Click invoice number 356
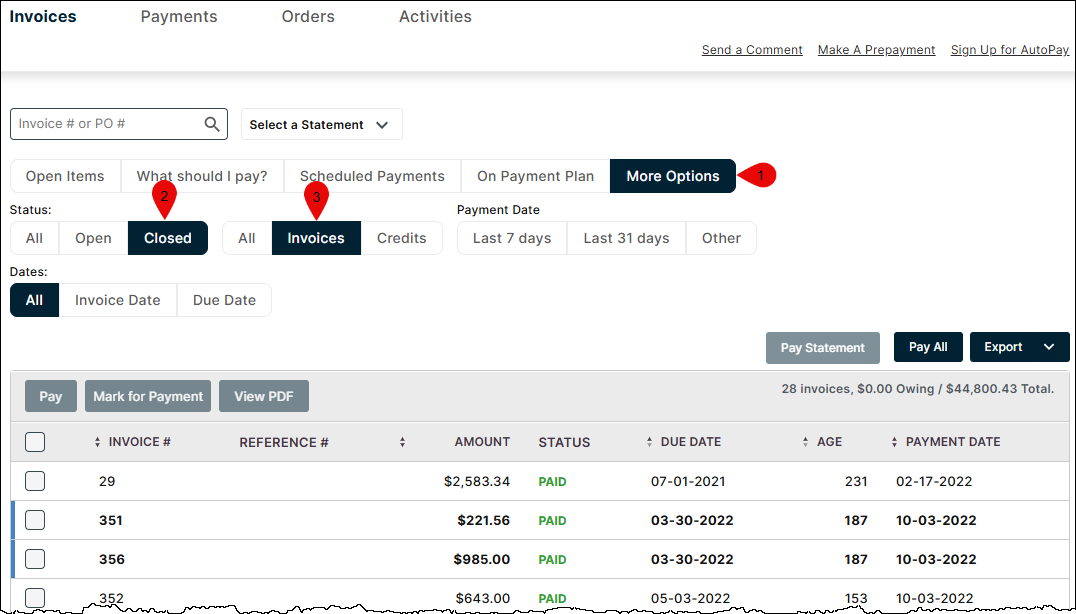Screen dimensions: 1076x614 tap(112, 560)
